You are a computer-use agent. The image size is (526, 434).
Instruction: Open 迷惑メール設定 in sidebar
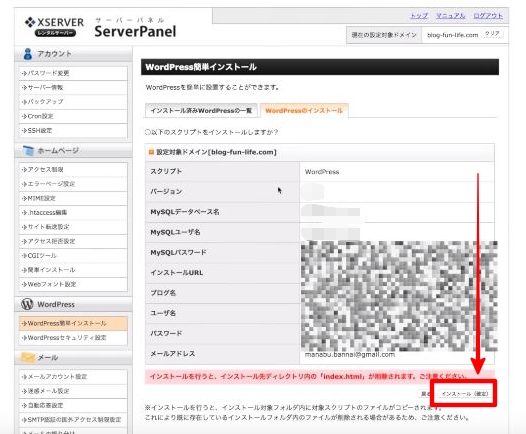point(73,391)
